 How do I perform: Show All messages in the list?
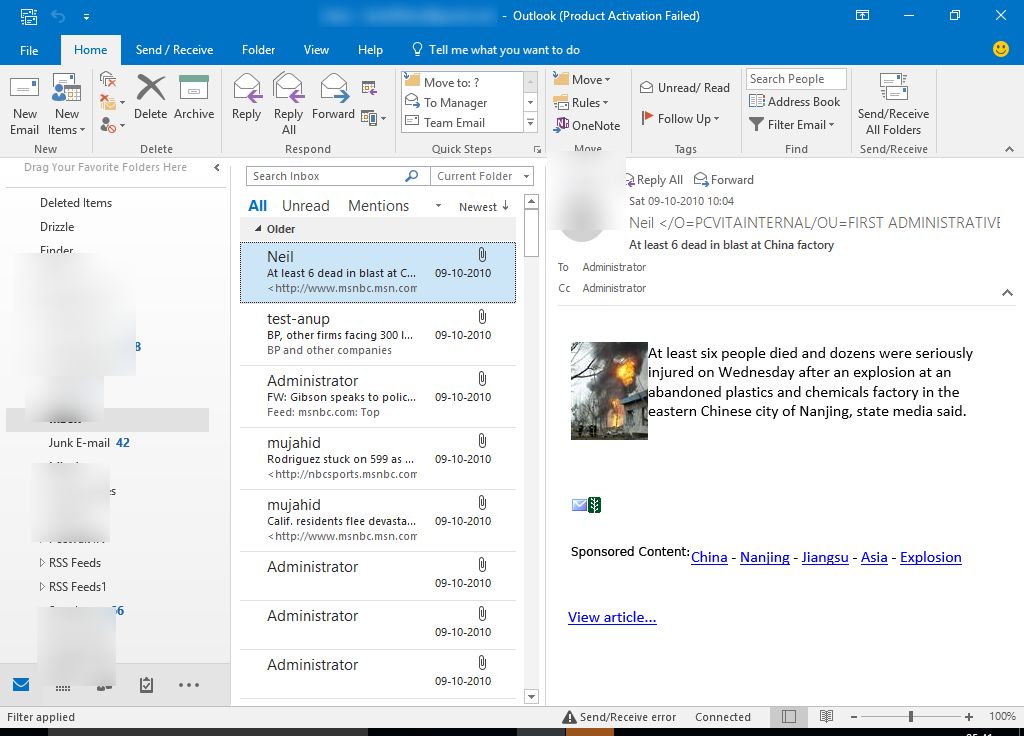257,206
